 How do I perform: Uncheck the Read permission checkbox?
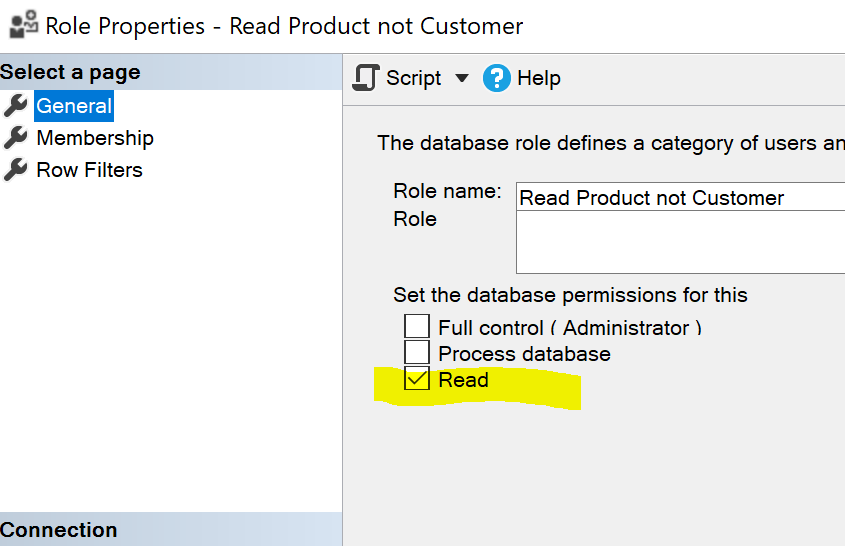[x=417, y=378]
